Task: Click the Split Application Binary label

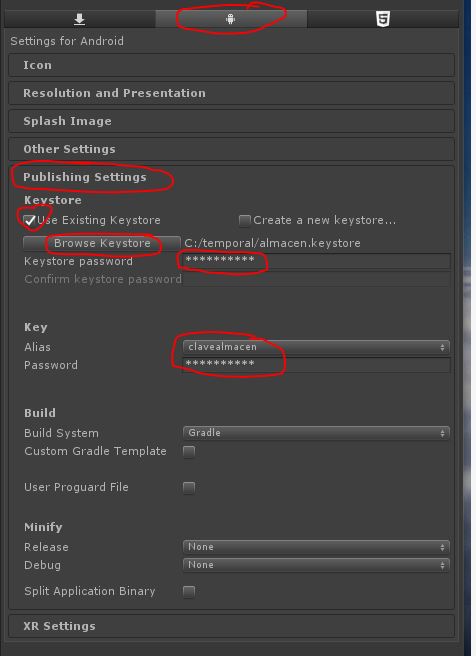Action: 90,592
